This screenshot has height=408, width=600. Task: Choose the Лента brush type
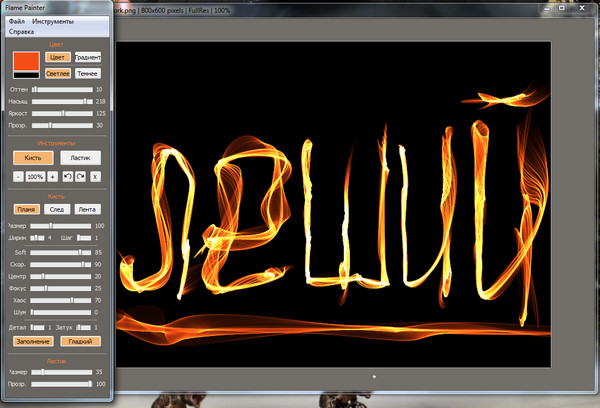pyautogui.click(x=88, y=209)
